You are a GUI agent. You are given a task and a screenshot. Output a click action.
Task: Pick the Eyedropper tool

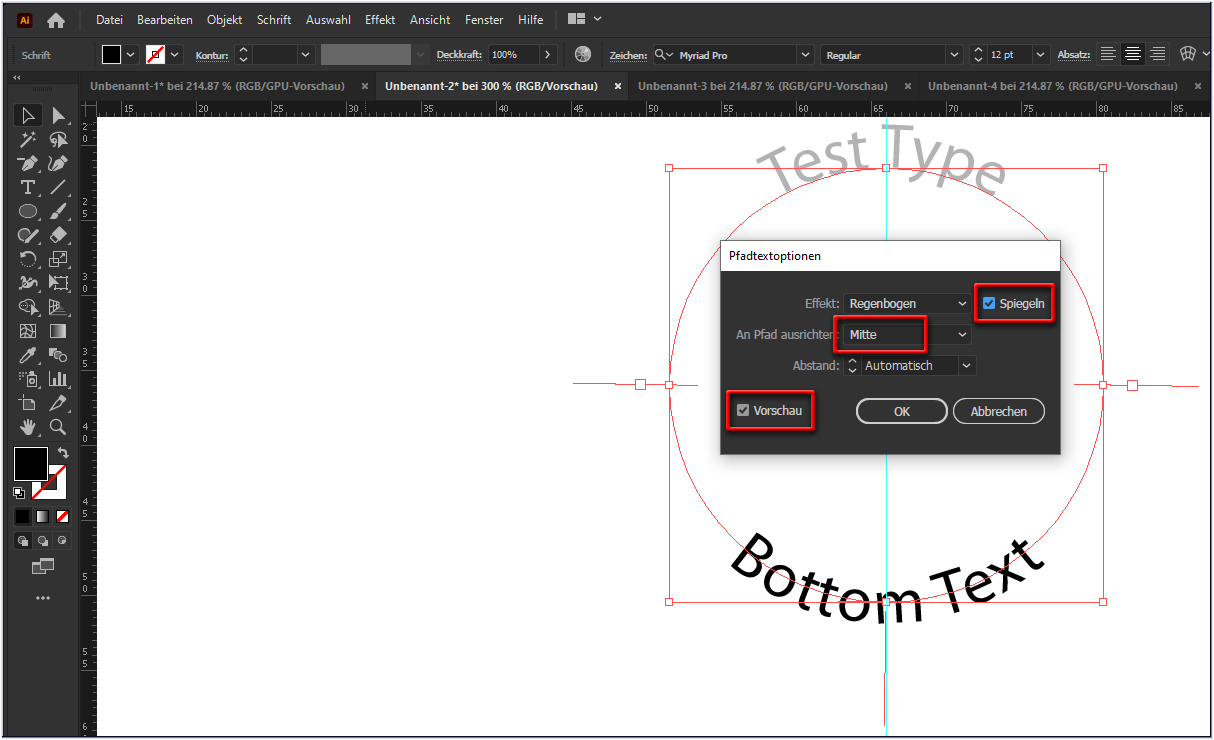(x=28, y=355)
